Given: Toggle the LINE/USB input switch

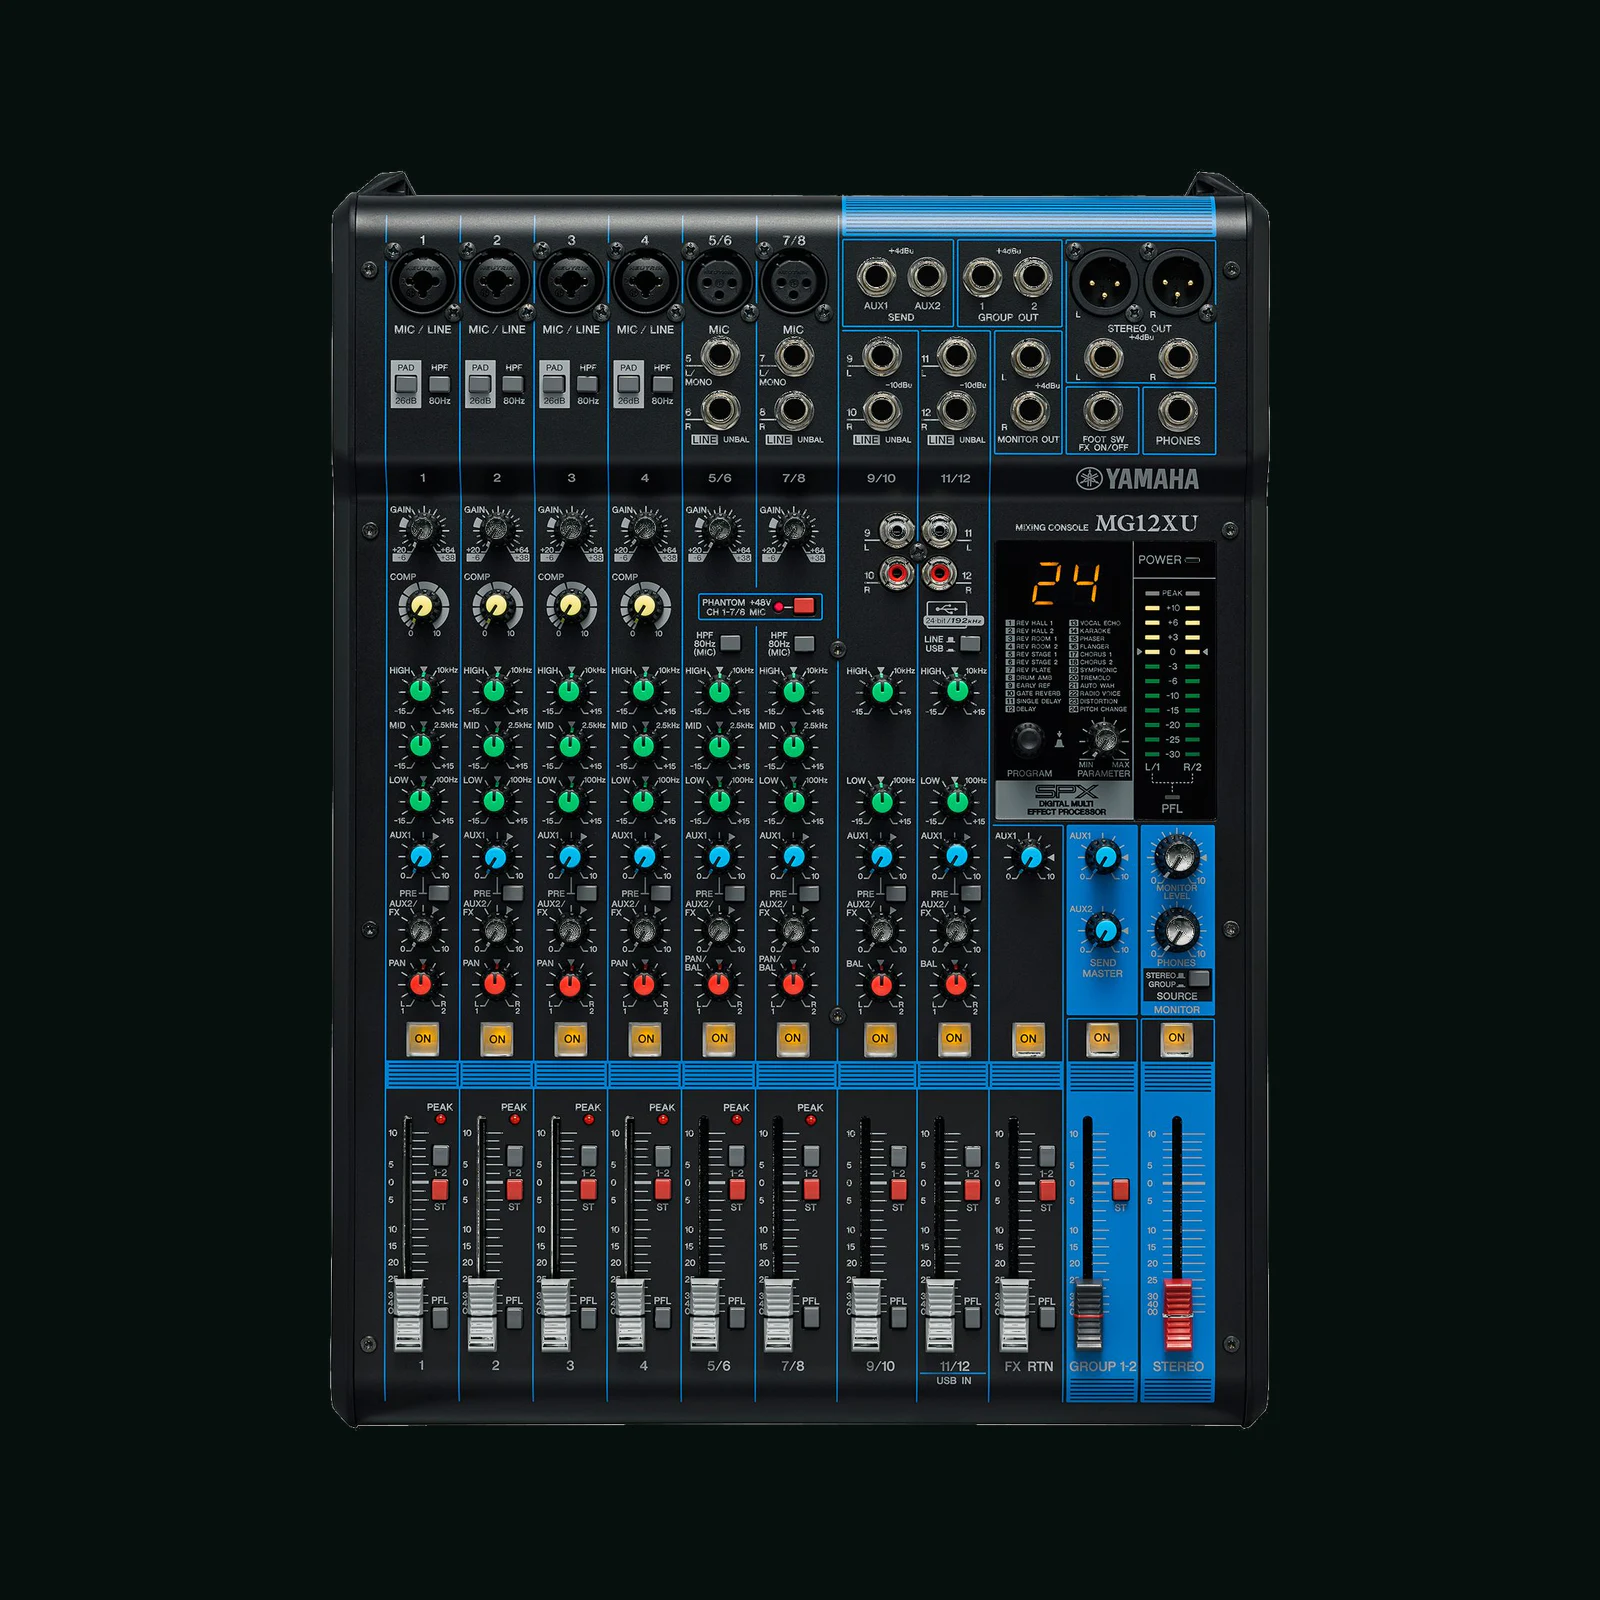Looking at the screenshot, I should click(x=969, y=643).
